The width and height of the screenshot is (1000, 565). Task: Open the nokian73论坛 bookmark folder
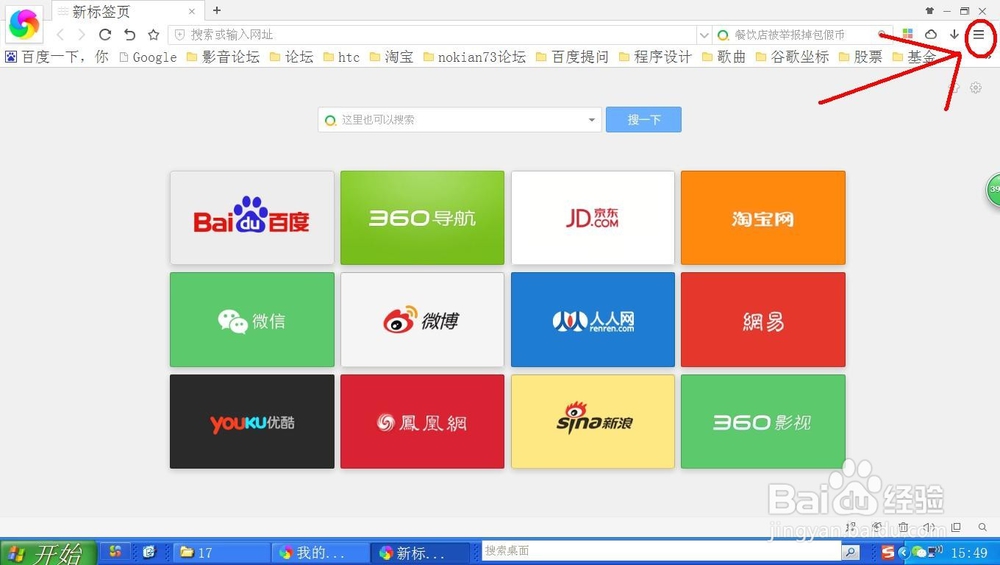[x=474, y=57]
